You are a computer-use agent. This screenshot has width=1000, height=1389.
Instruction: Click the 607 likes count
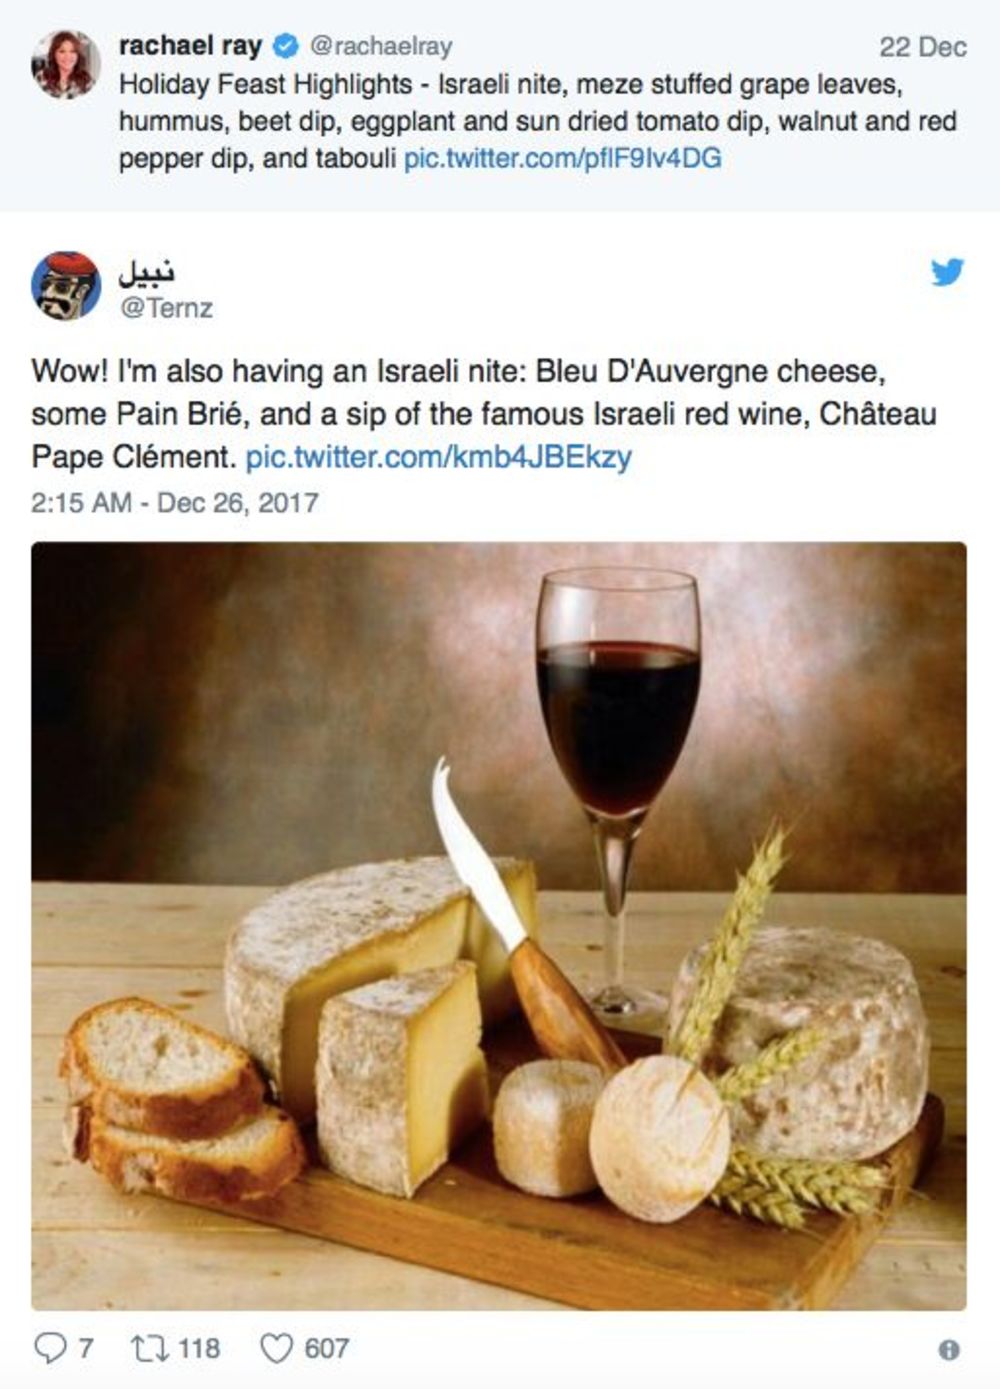(326, 1349)
